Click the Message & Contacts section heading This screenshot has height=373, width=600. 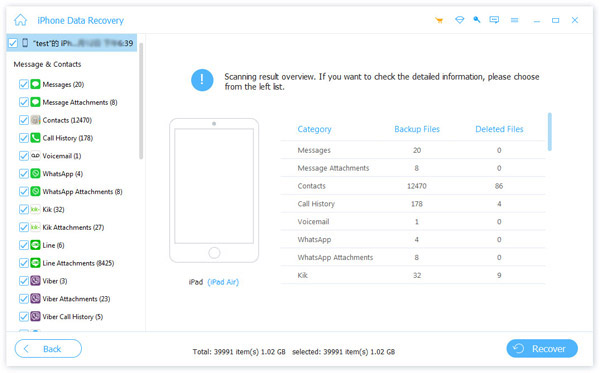click(x=47, y=64)
